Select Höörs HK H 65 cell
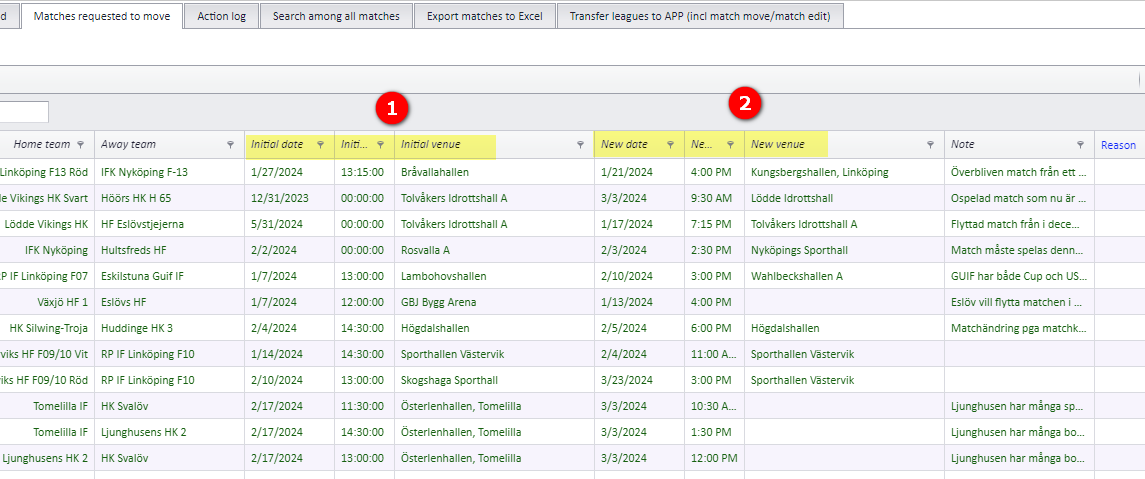Image resolution: width=1145 pixels, height=479 pixels. (169, 198)
